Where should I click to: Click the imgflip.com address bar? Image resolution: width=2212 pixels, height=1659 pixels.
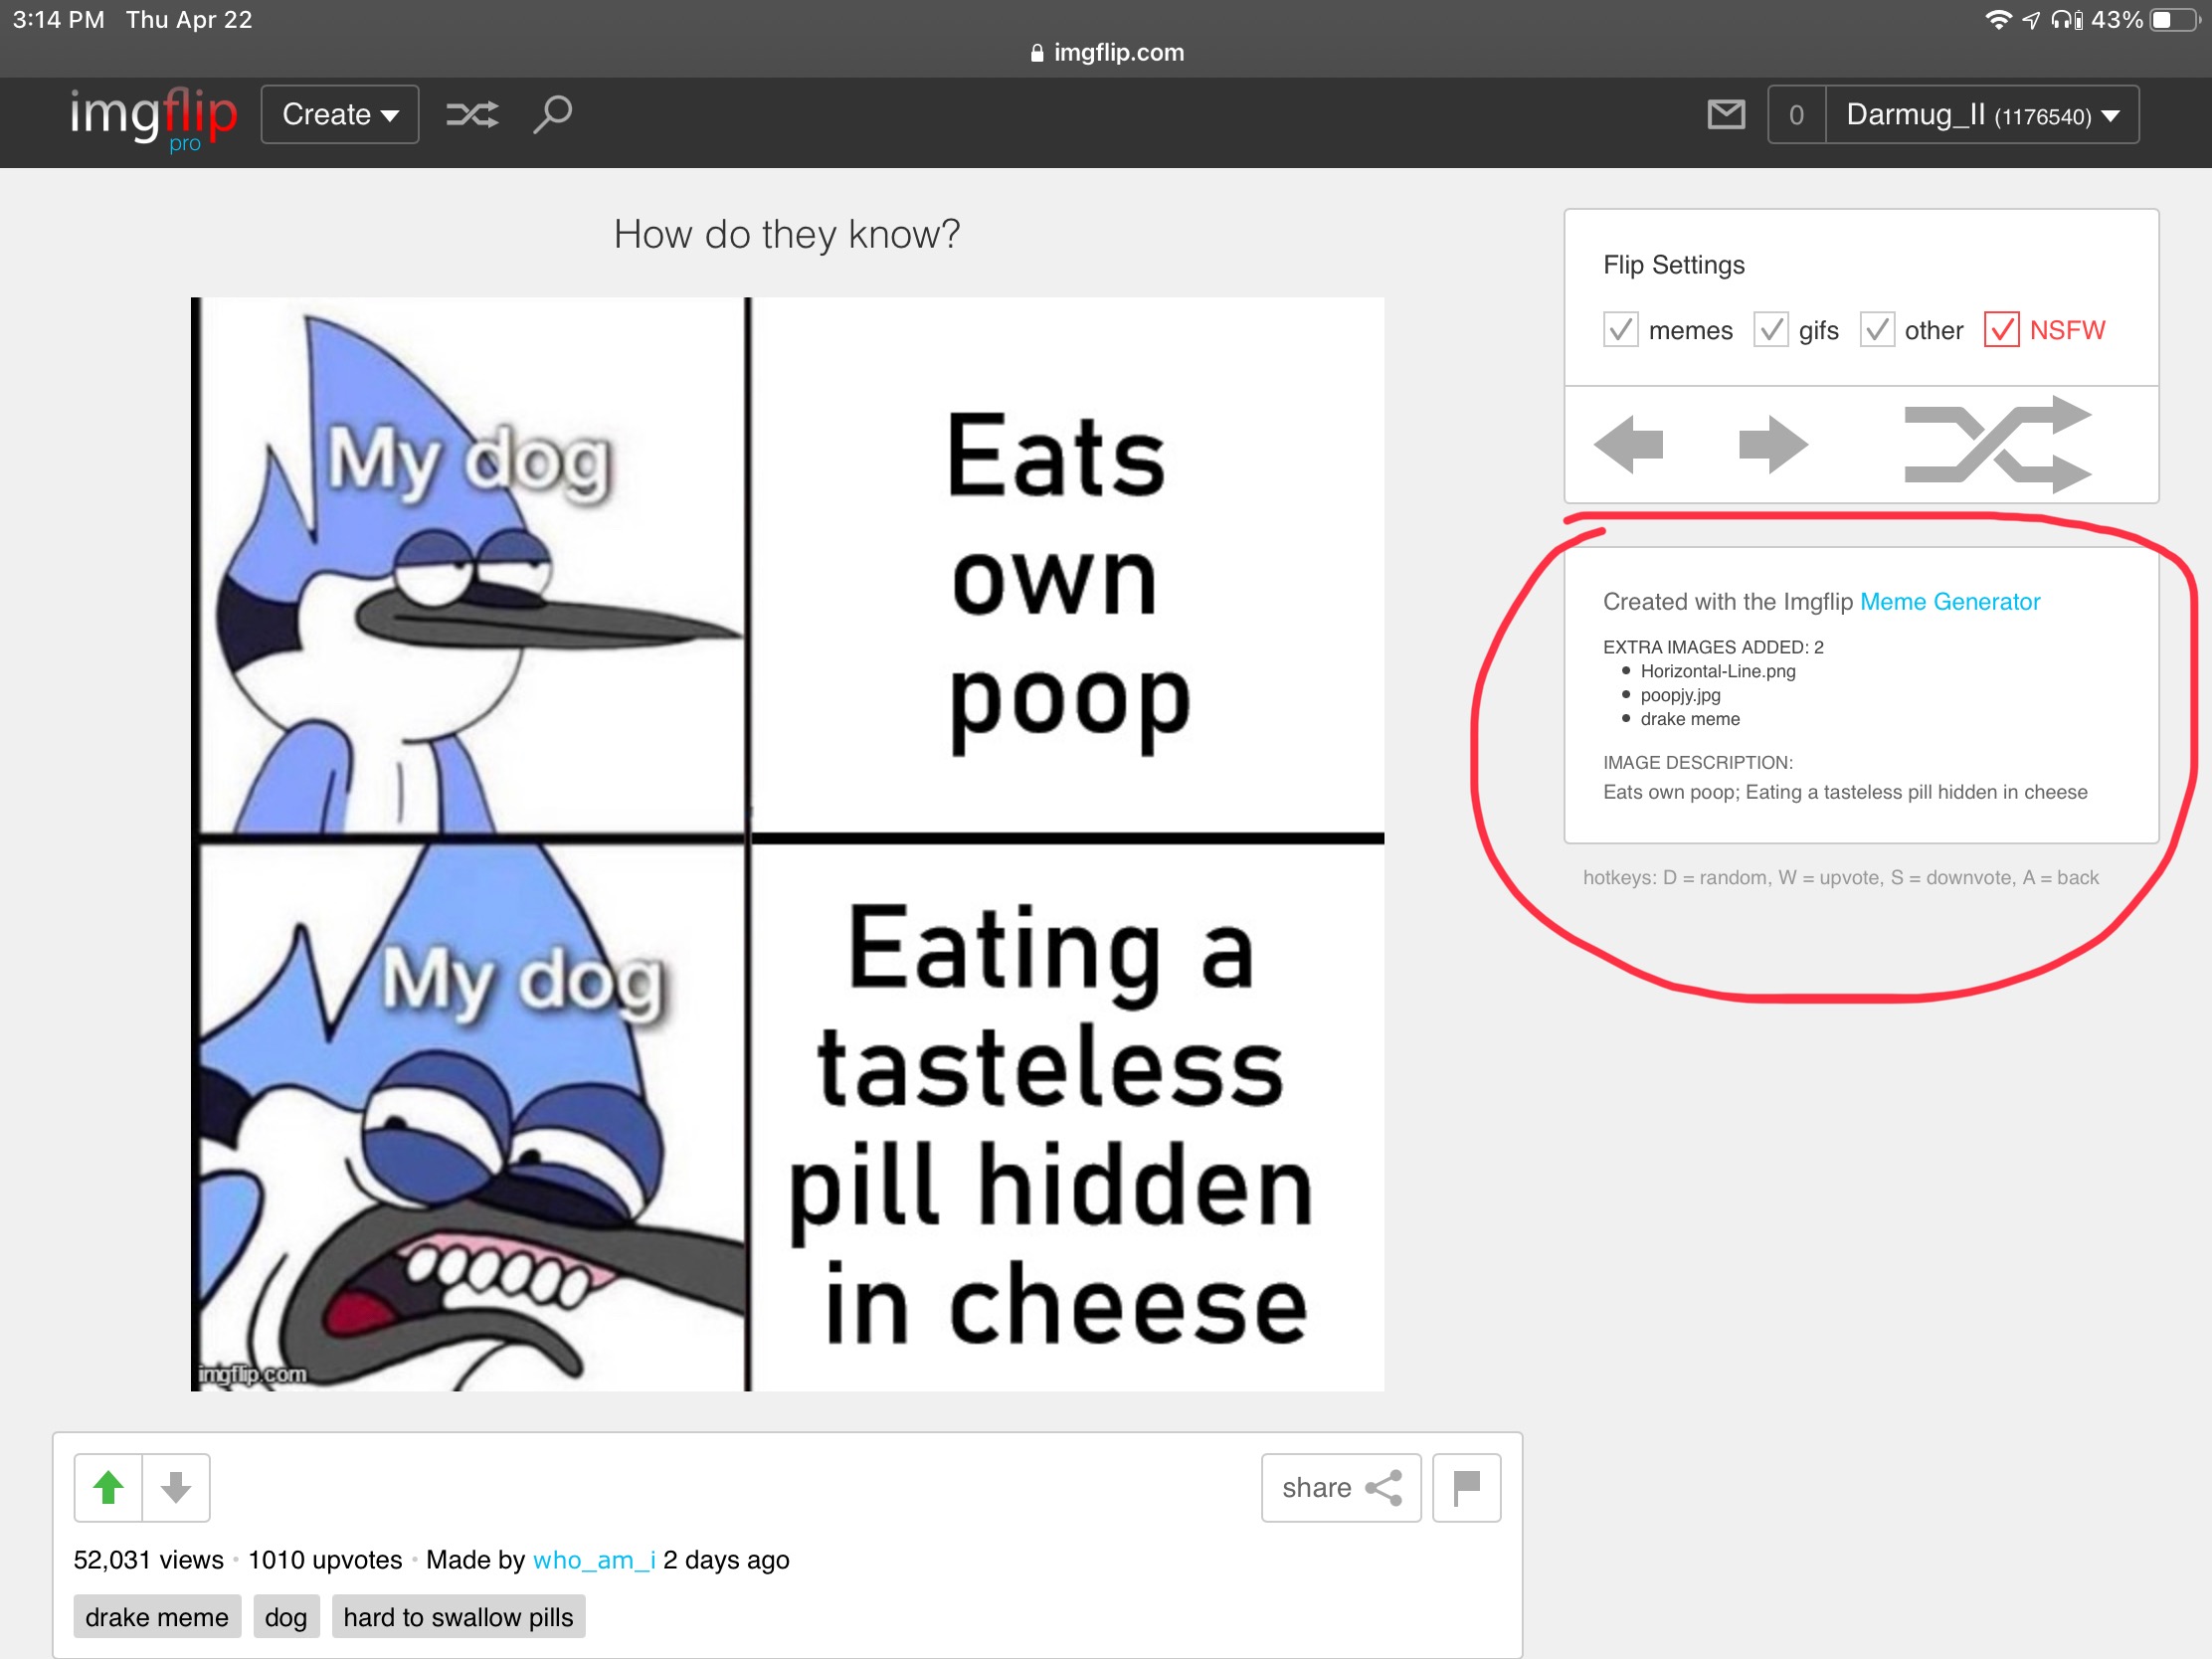[1106, 52]
